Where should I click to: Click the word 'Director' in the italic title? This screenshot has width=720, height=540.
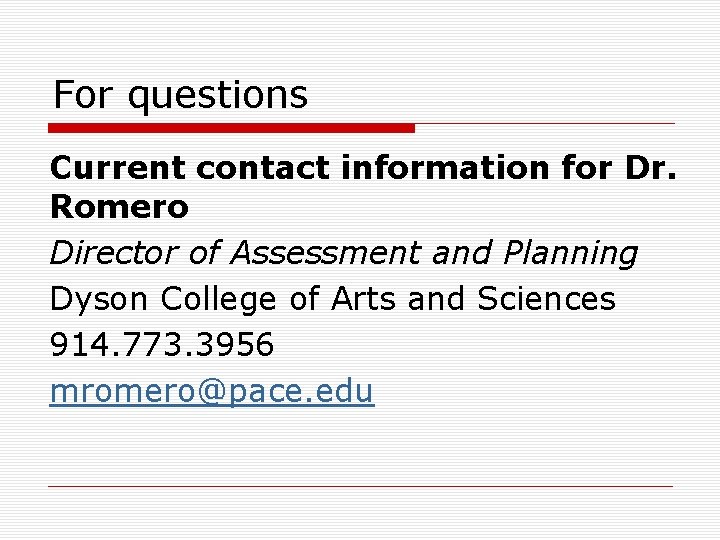tap(114, 253)
